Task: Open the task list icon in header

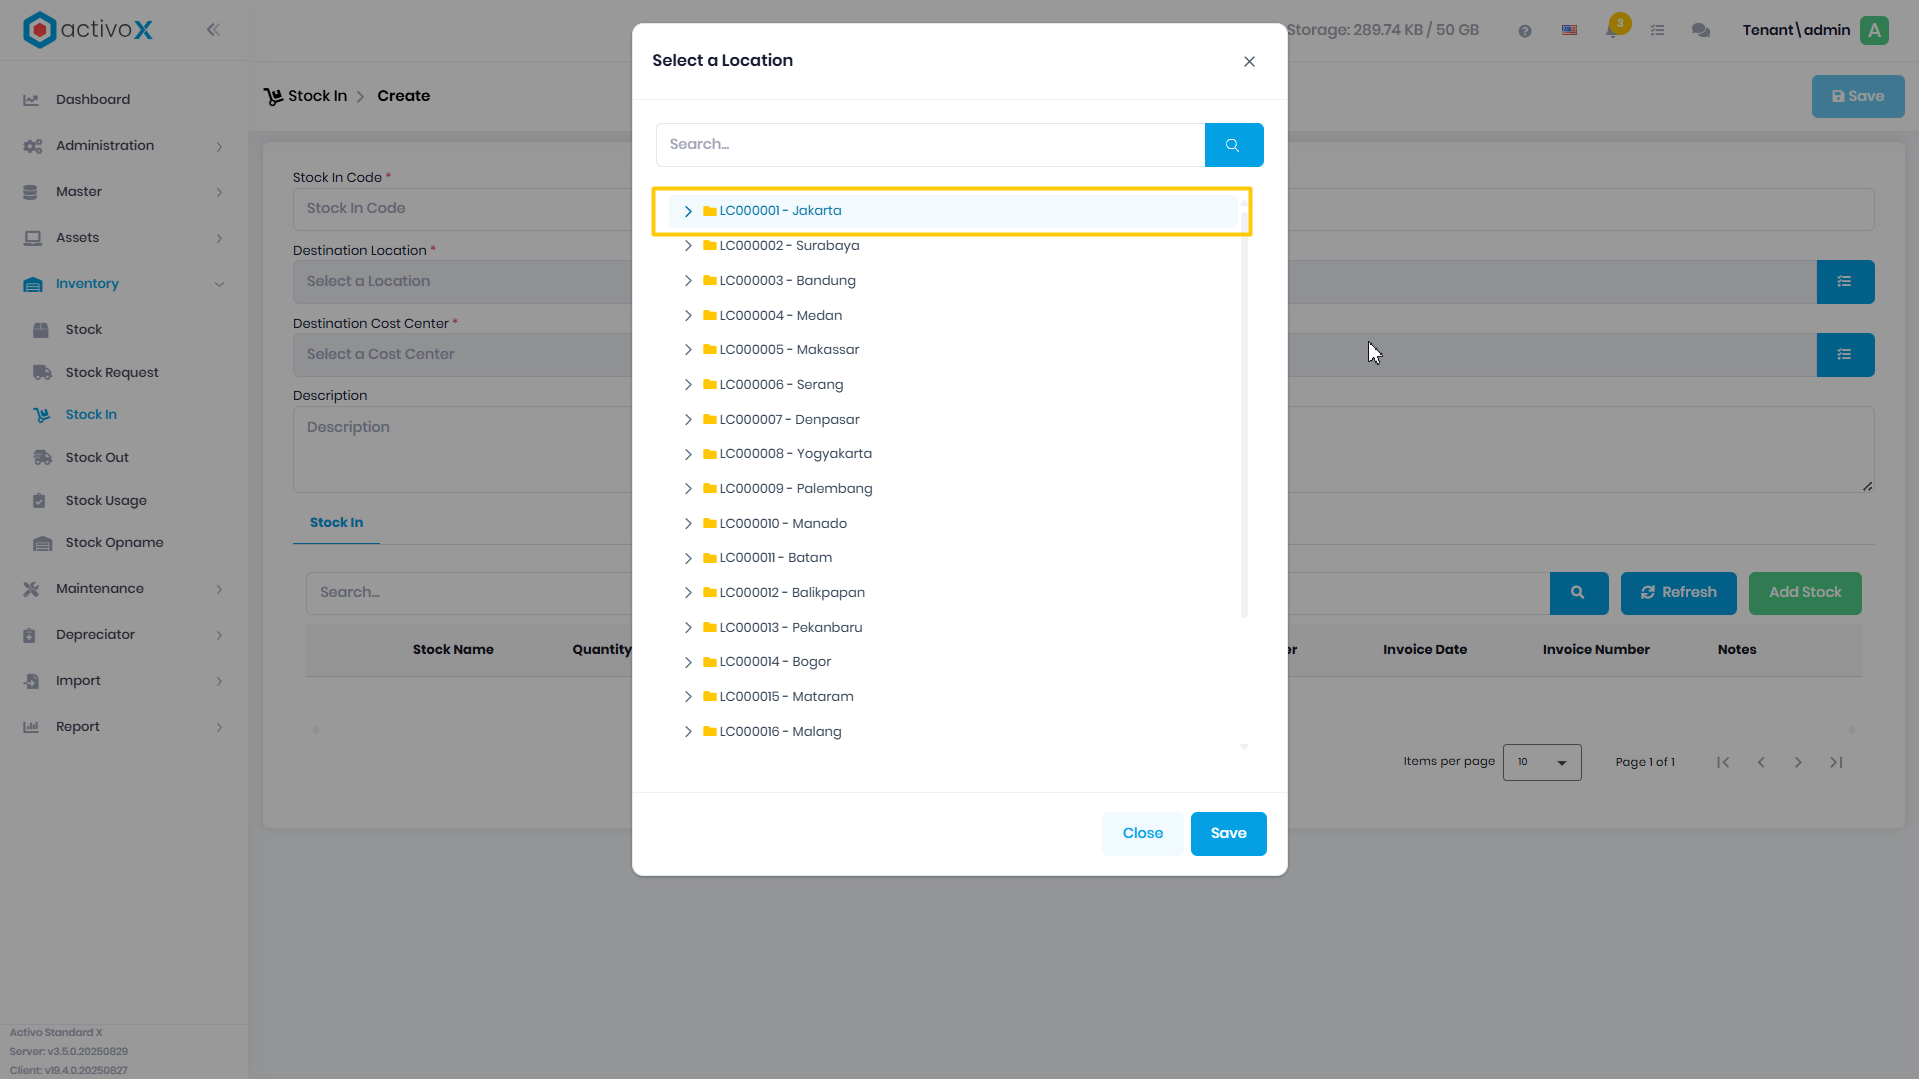Action: (1657, 31)
